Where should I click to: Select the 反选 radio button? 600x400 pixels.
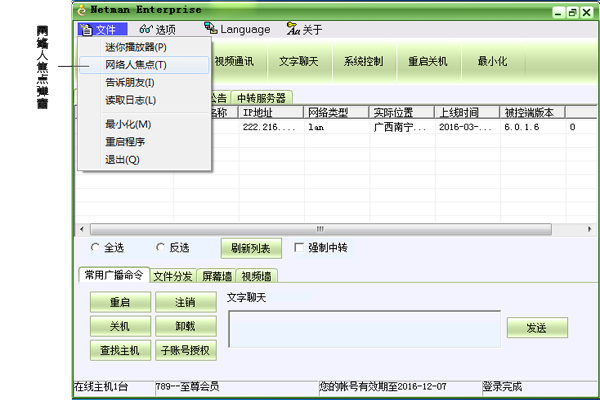tap(161, 247)
